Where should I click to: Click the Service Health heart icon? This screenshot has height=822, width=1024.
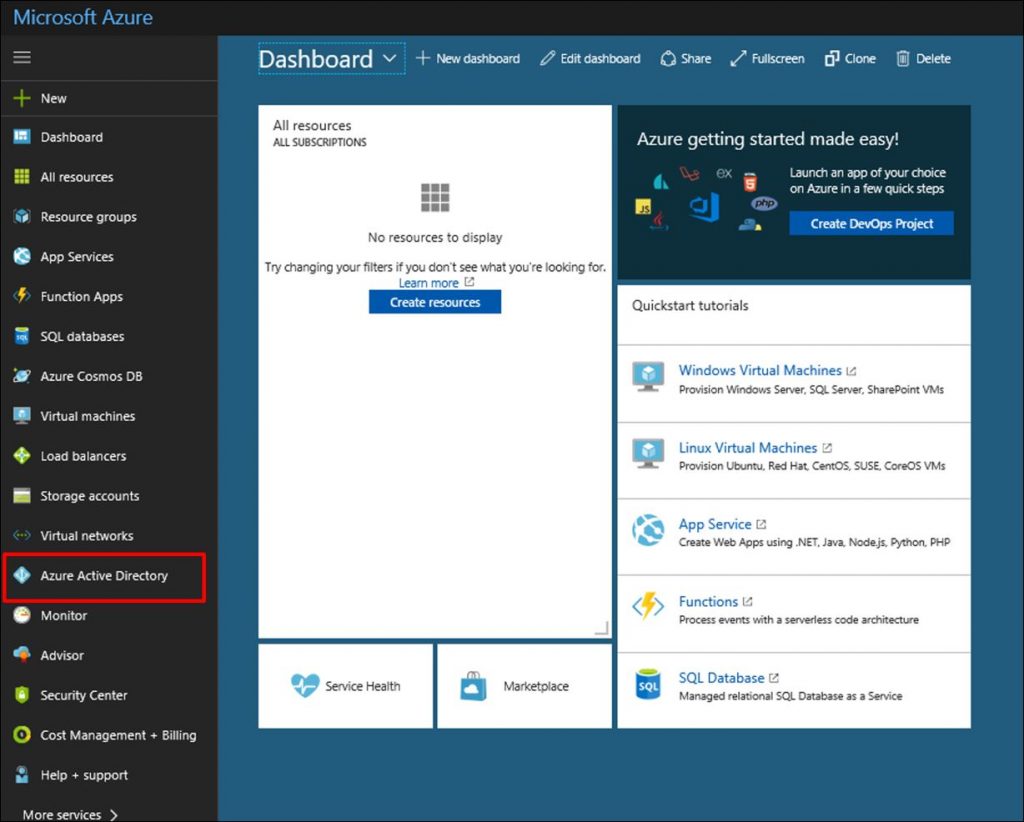click(305, 686)
